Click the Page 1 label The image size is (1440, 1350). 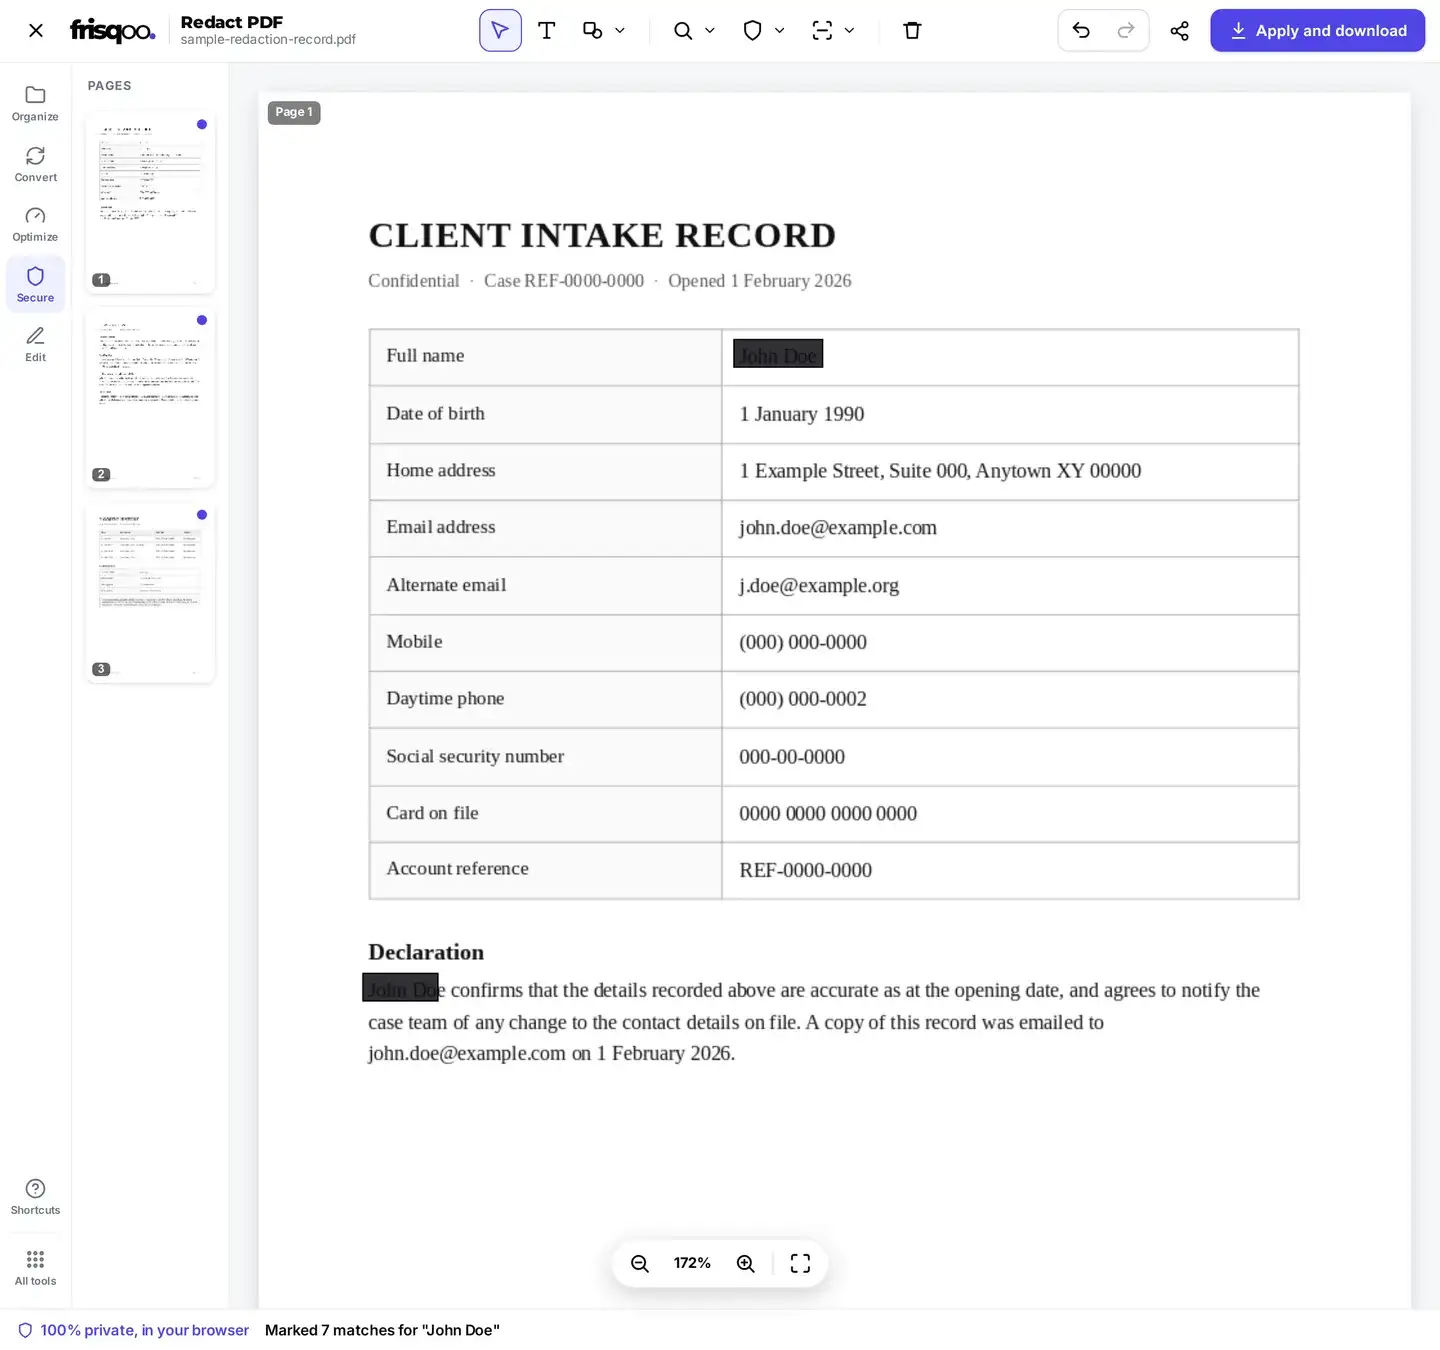(x=294, y=112)
